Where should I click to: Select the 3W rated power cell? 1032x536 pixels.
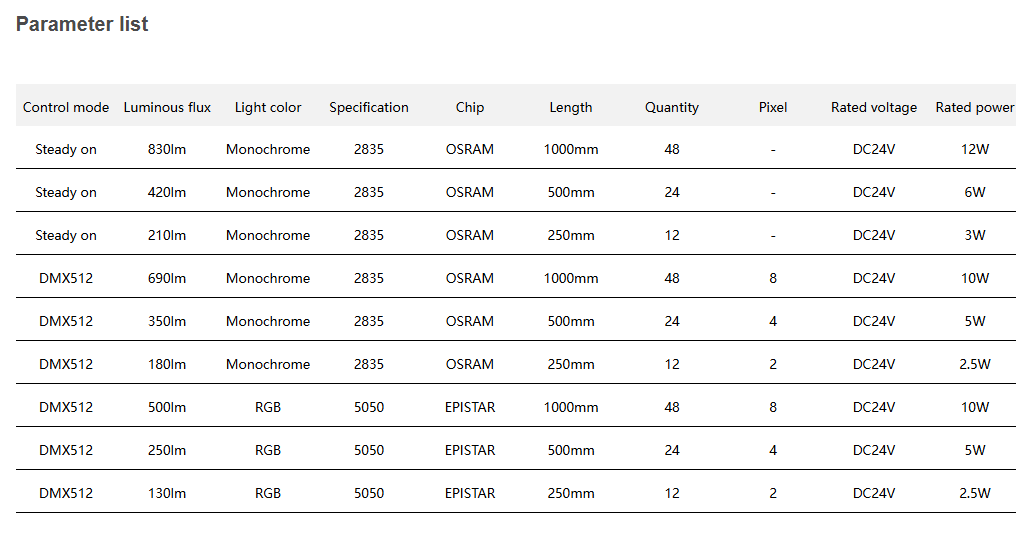pyautogui.click(x=975, y=236)
